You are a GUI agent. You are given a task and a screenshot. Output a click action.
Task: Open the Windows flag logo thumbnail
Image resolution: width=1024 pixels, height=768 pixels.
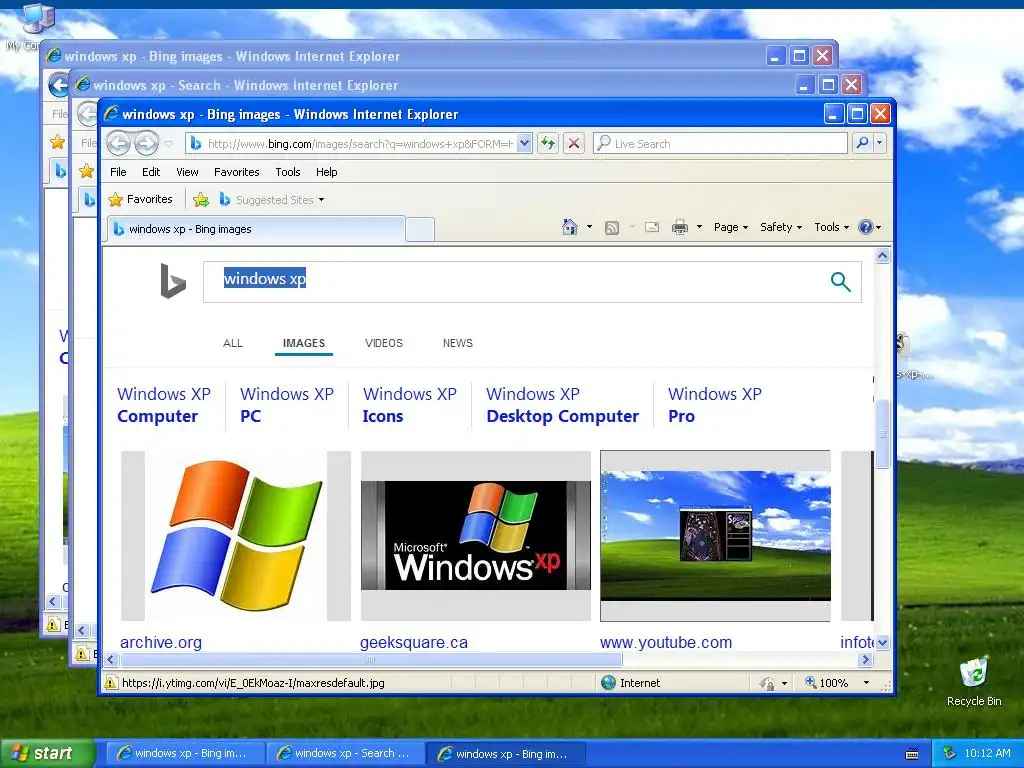point(236,536)
